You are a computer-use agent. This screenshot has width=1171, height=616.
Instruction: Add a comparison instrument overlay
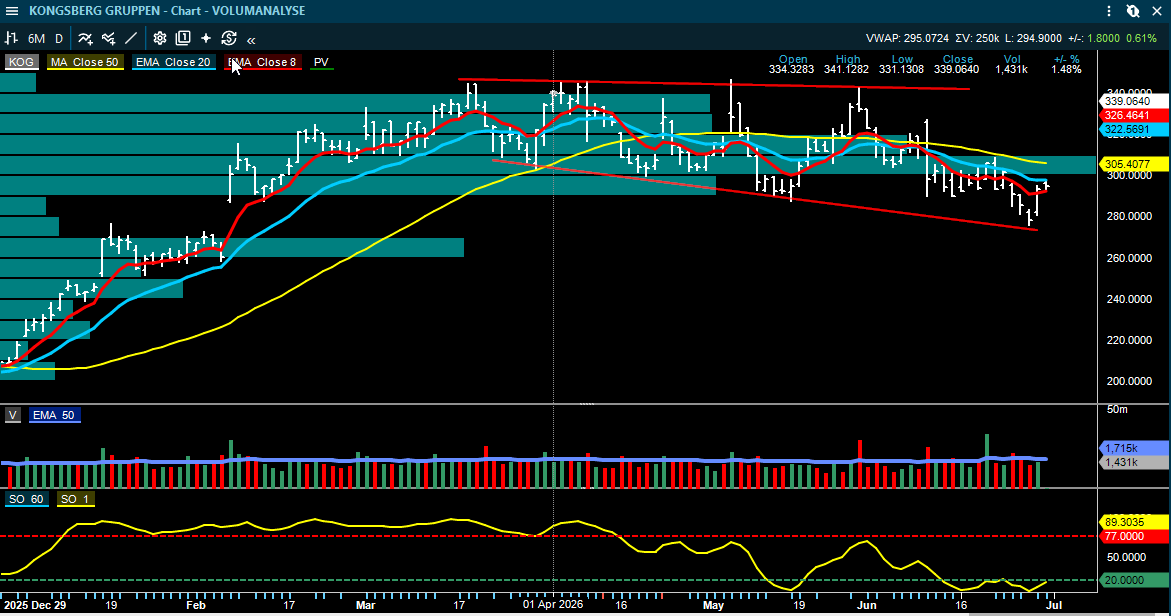click(108, 38)
